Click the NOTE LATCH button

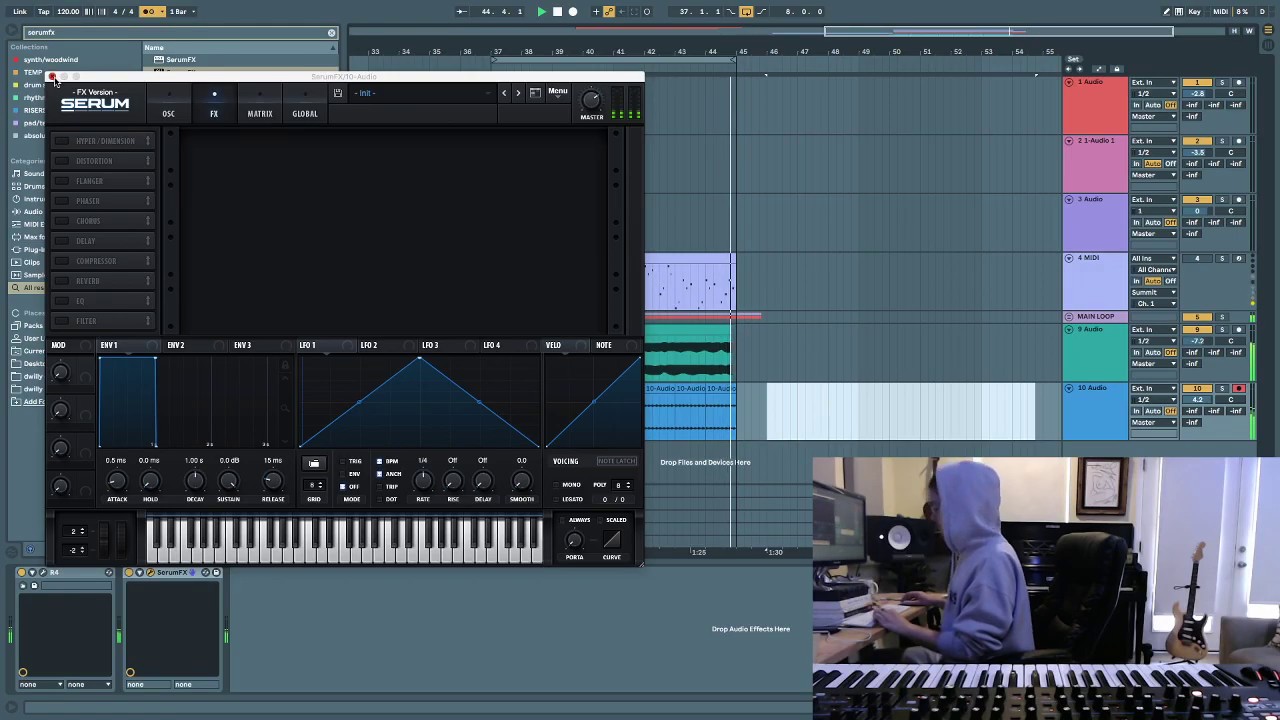tap(616, 461)
